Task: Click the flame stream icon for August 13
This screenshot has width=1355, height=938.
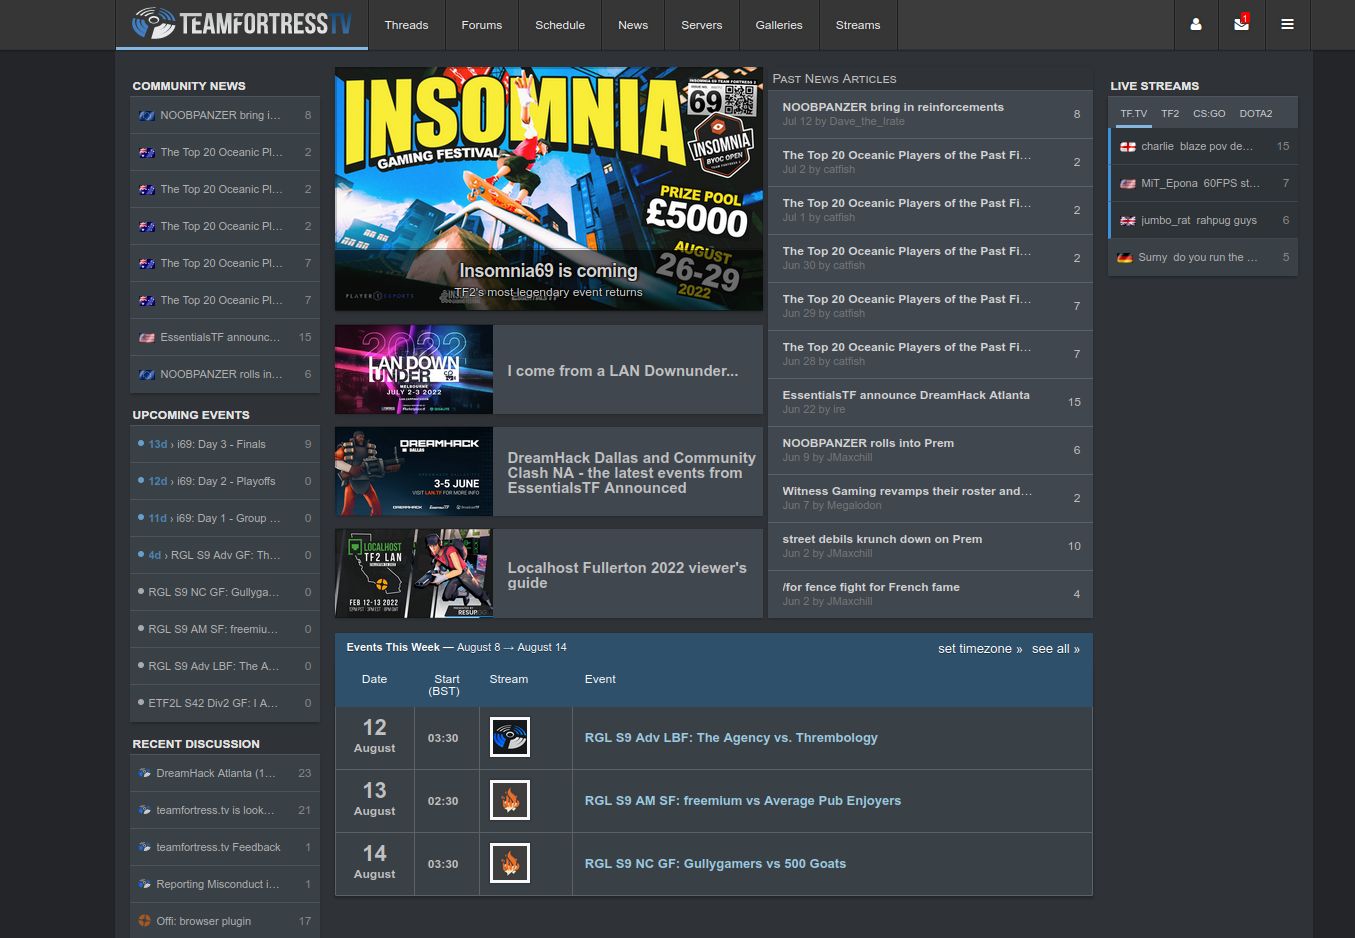Action: coord(509,800)
